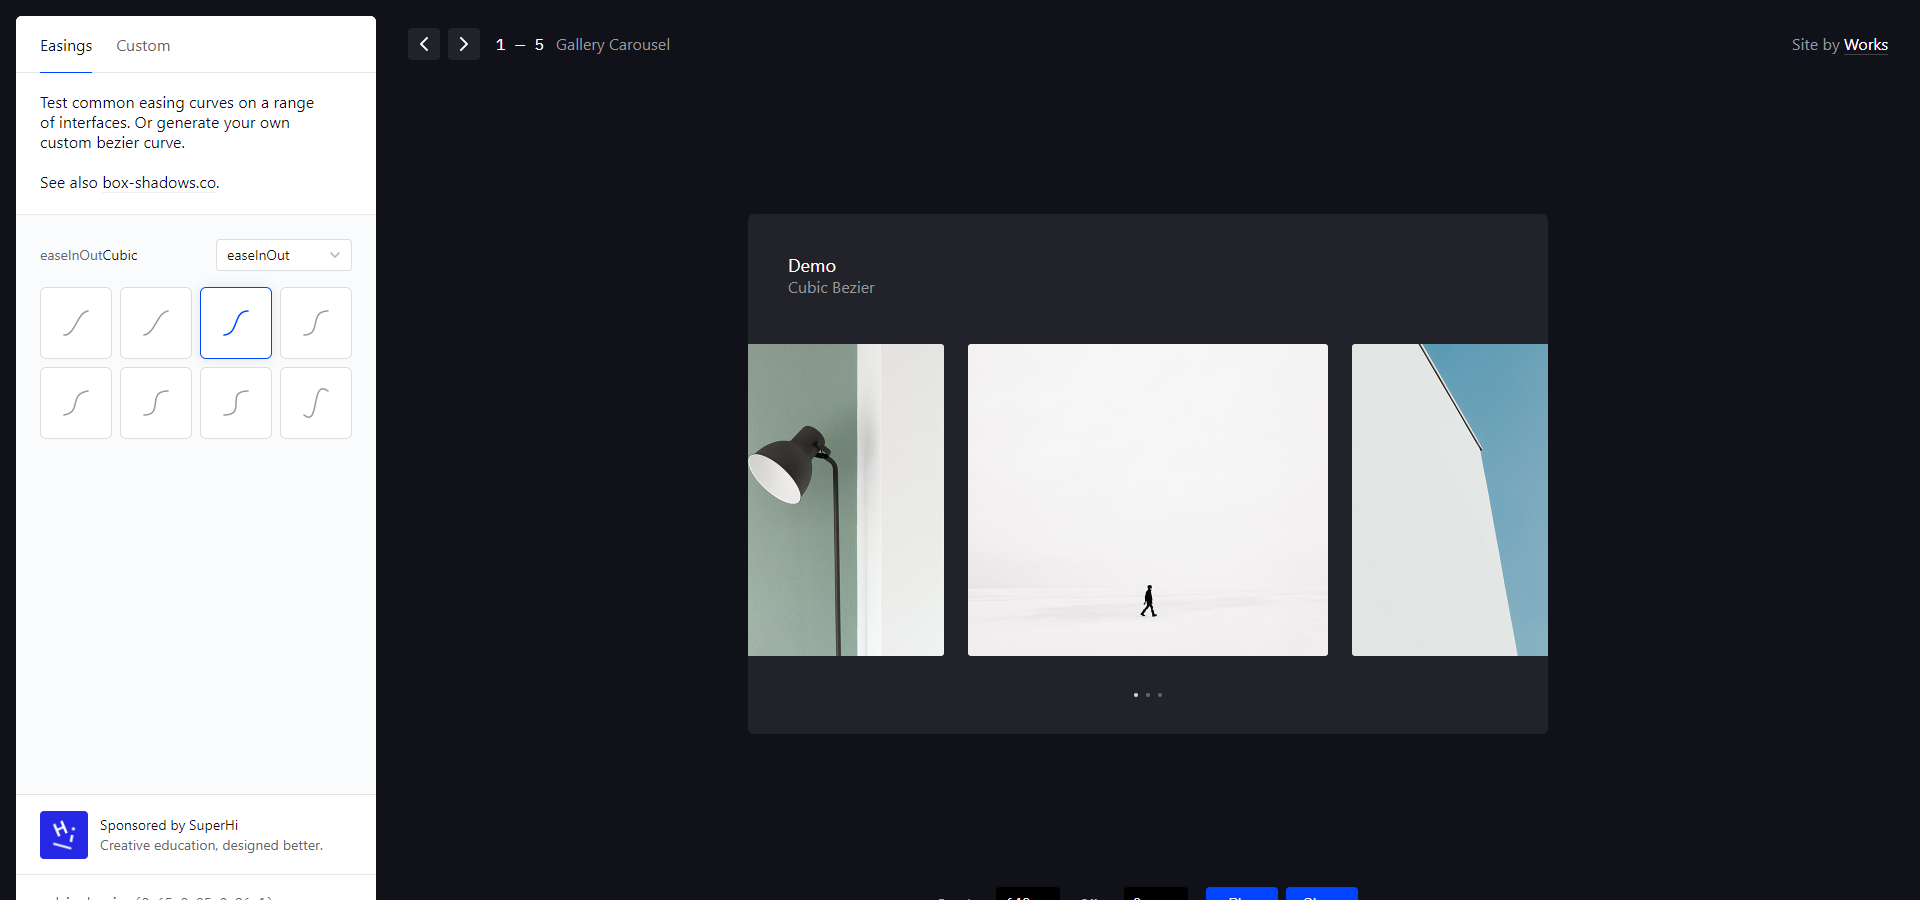
Task: Click the 'Test common easing curves' description
Action: [x=177, y=123]
